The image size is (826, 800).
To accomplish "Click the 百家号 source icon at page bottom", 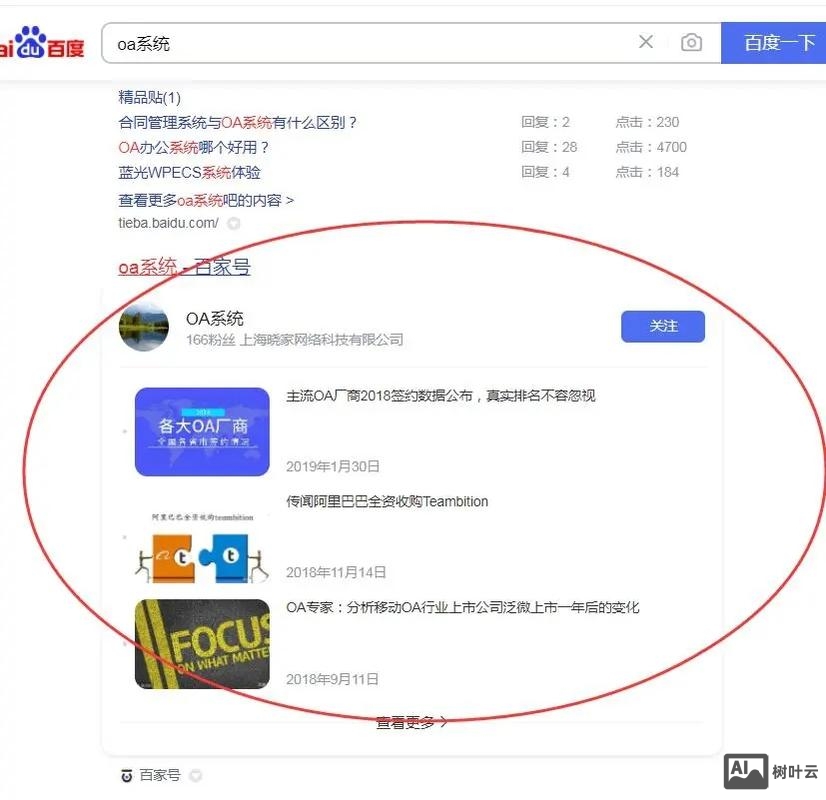I will tap(127, 775).
